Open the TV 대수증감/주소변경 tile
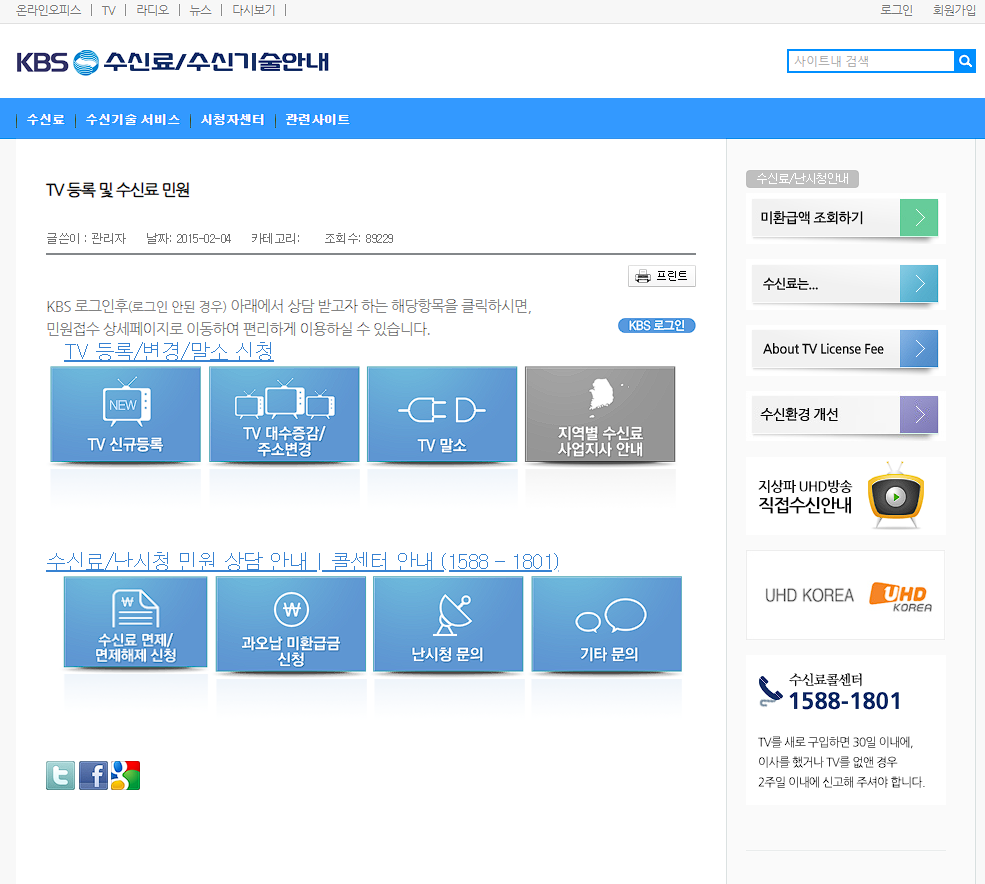 tap(285, 414)
